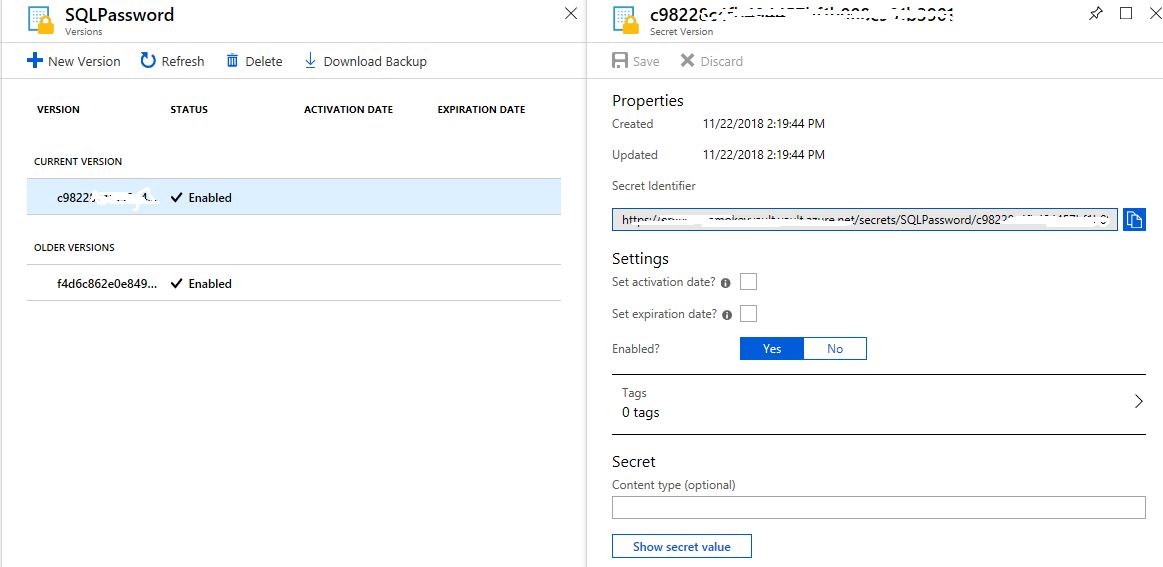Click the Content type optional field
Viewport: 1163px width, 567px height.
879,507
